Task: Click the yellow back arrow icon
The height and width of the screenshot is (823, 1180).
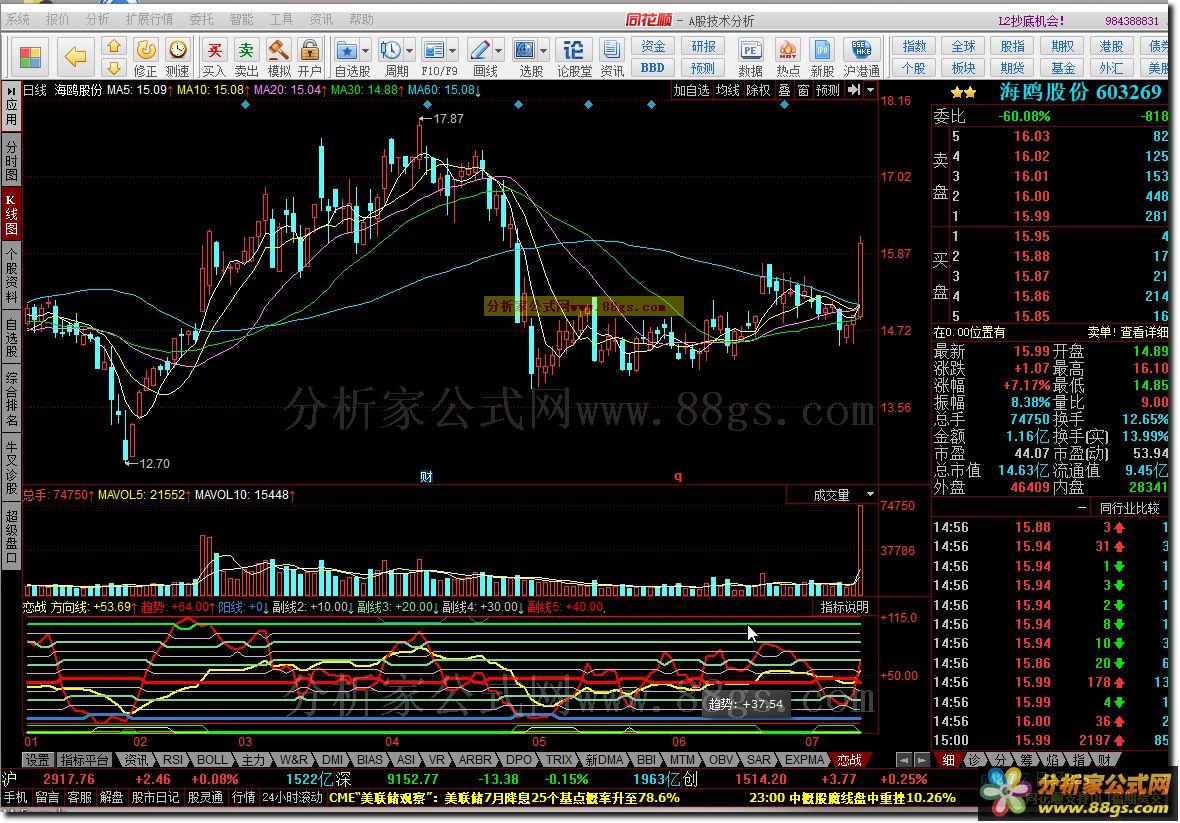Action: tap(75, 56)
